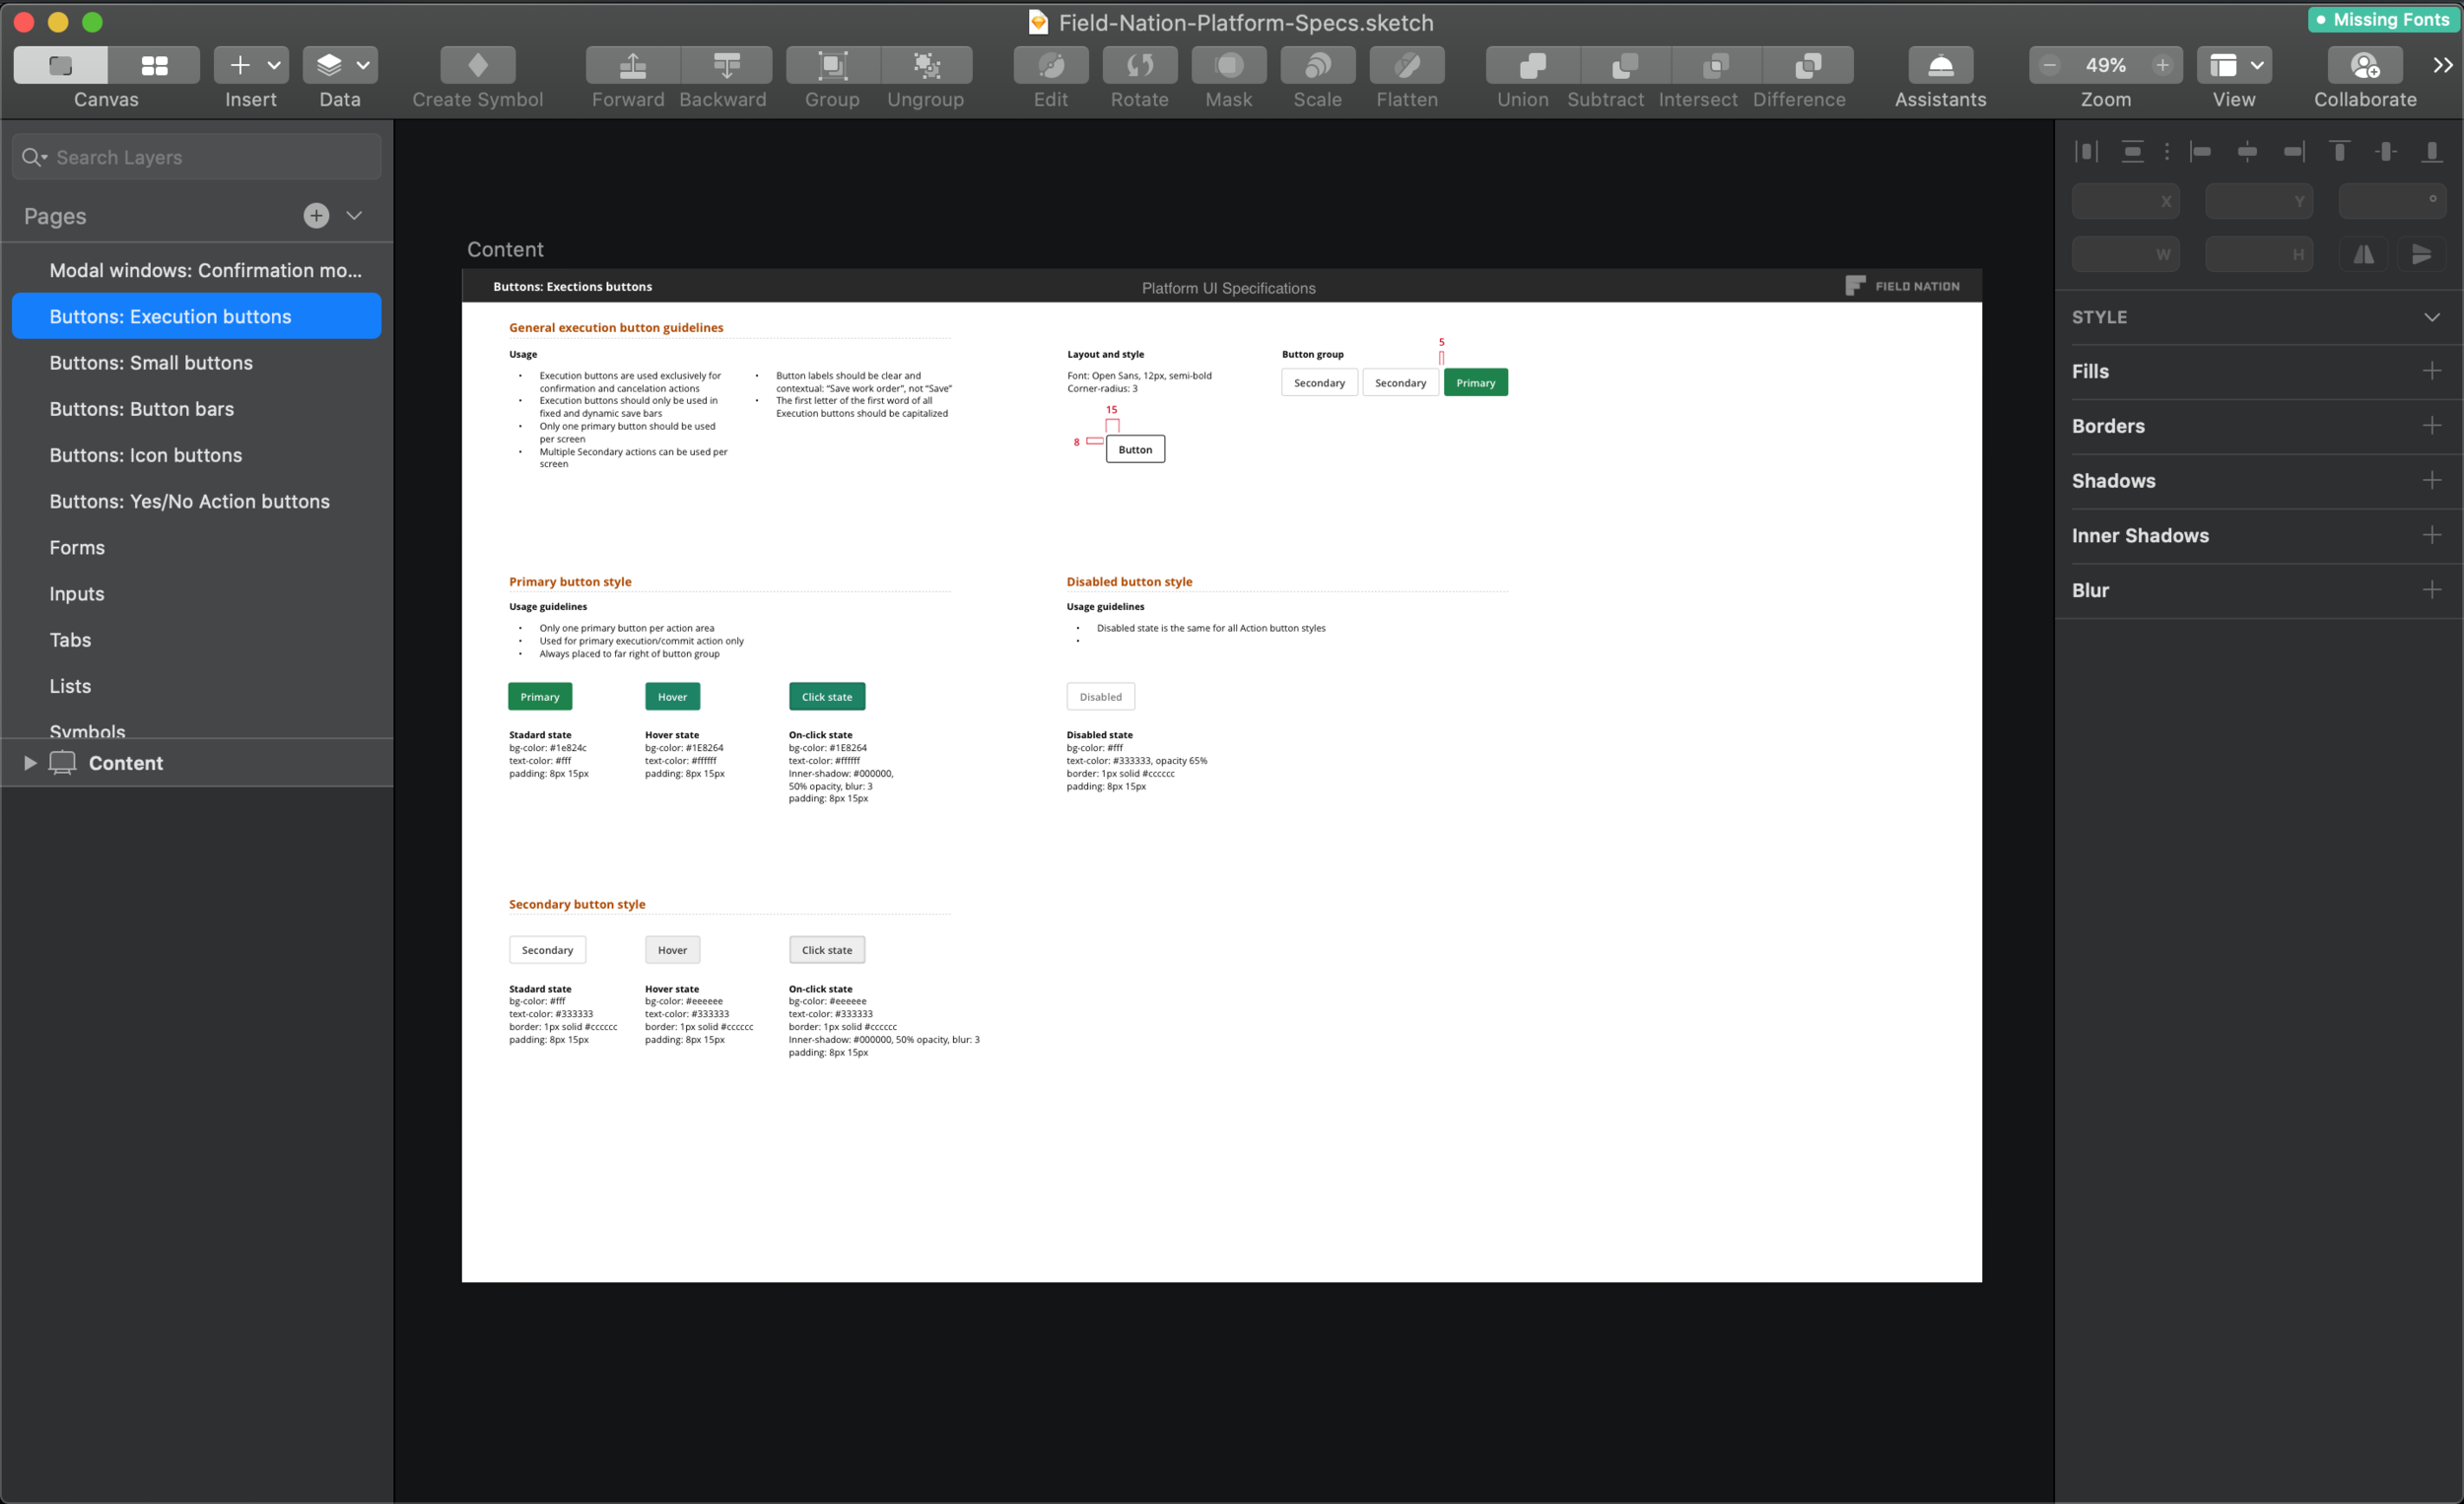Click the Scale toolbar icon
The image size is (2464, 1504).
tap(1318, 65)
